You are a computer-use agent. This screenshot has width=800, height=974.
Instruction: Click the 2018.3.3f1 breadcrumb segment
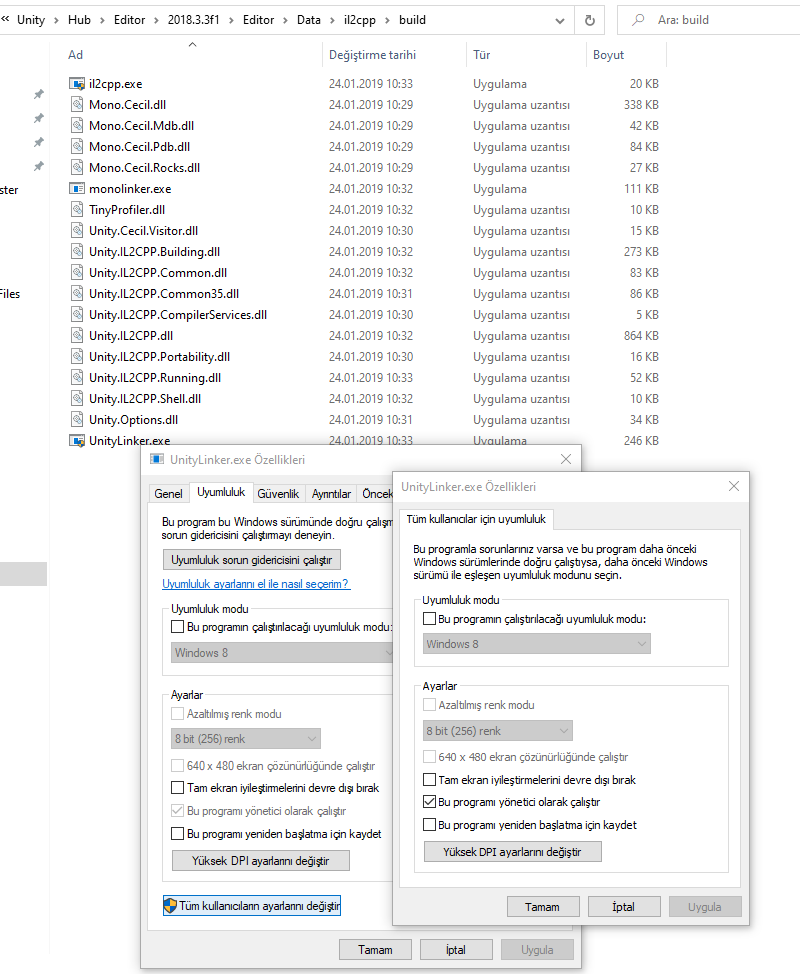pos(193,20)
